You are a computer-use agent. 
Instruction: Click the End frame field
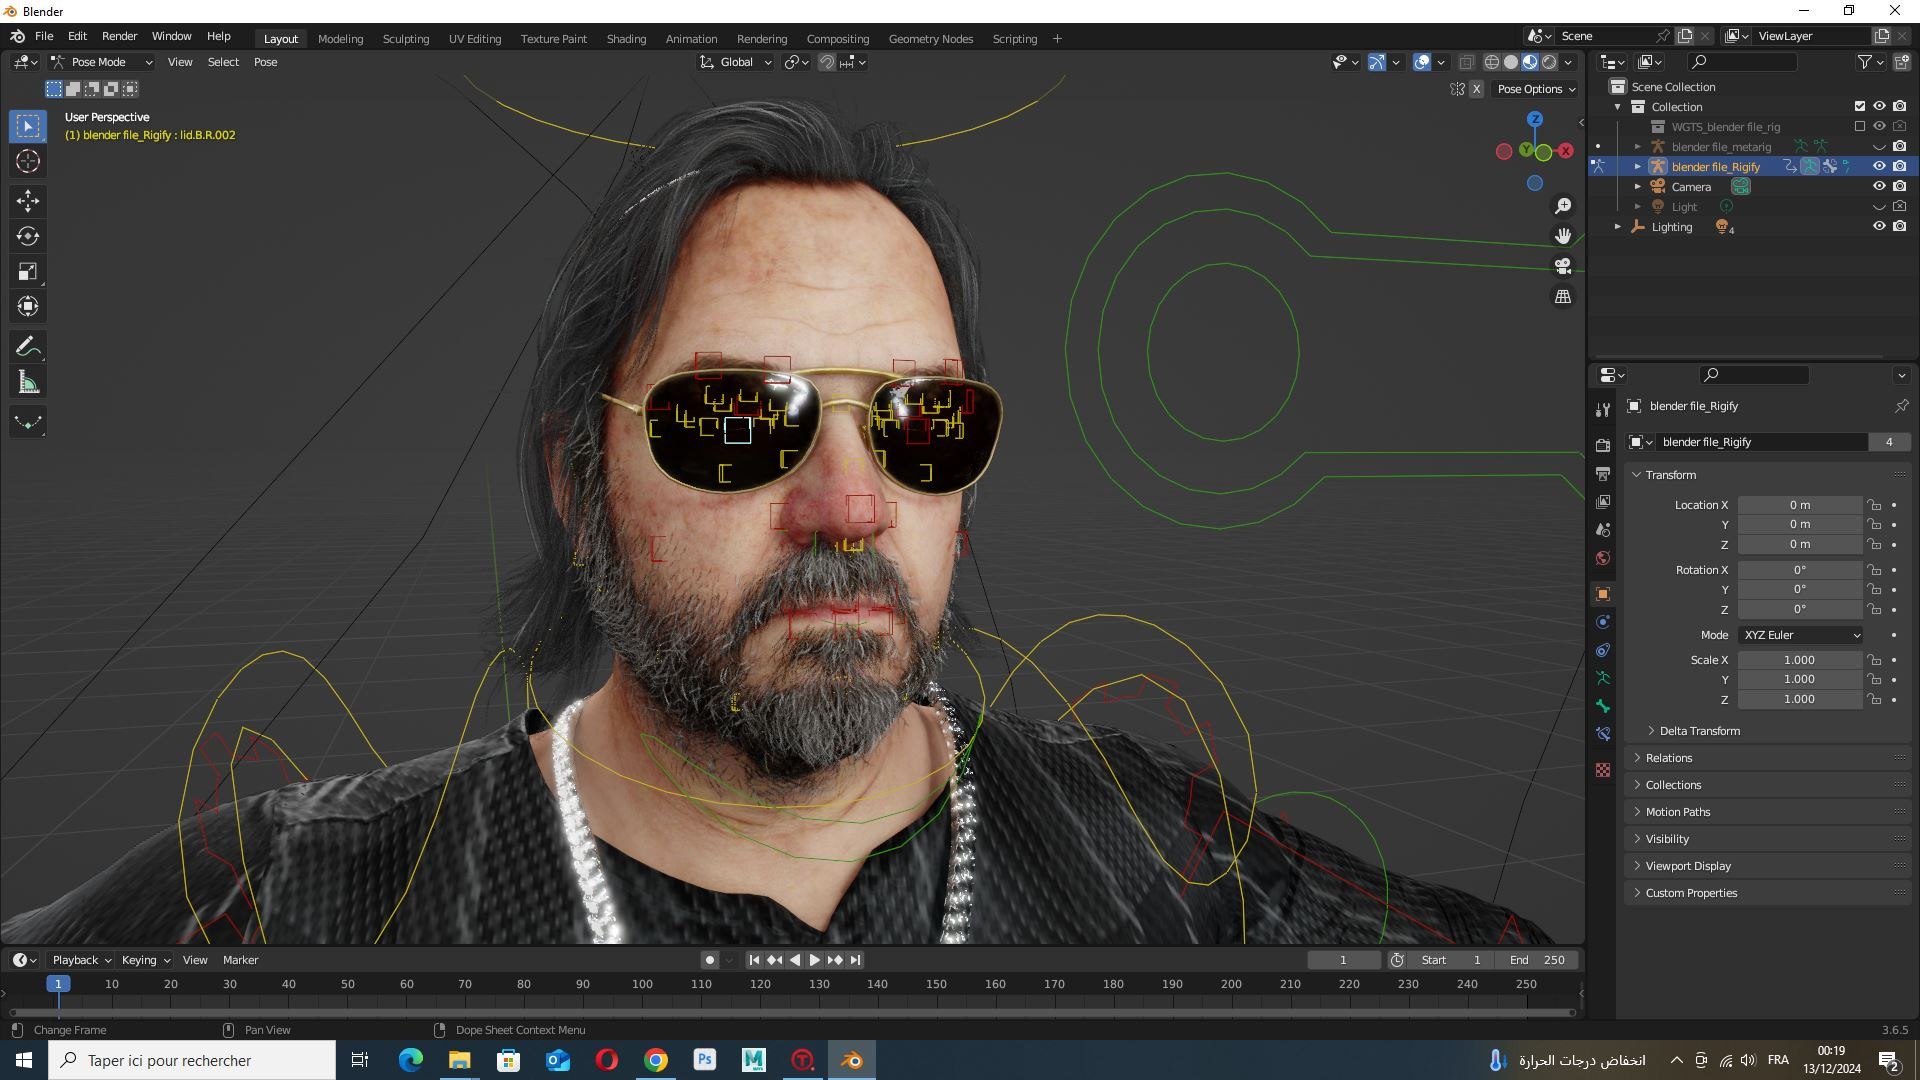tap(1538, 960)
